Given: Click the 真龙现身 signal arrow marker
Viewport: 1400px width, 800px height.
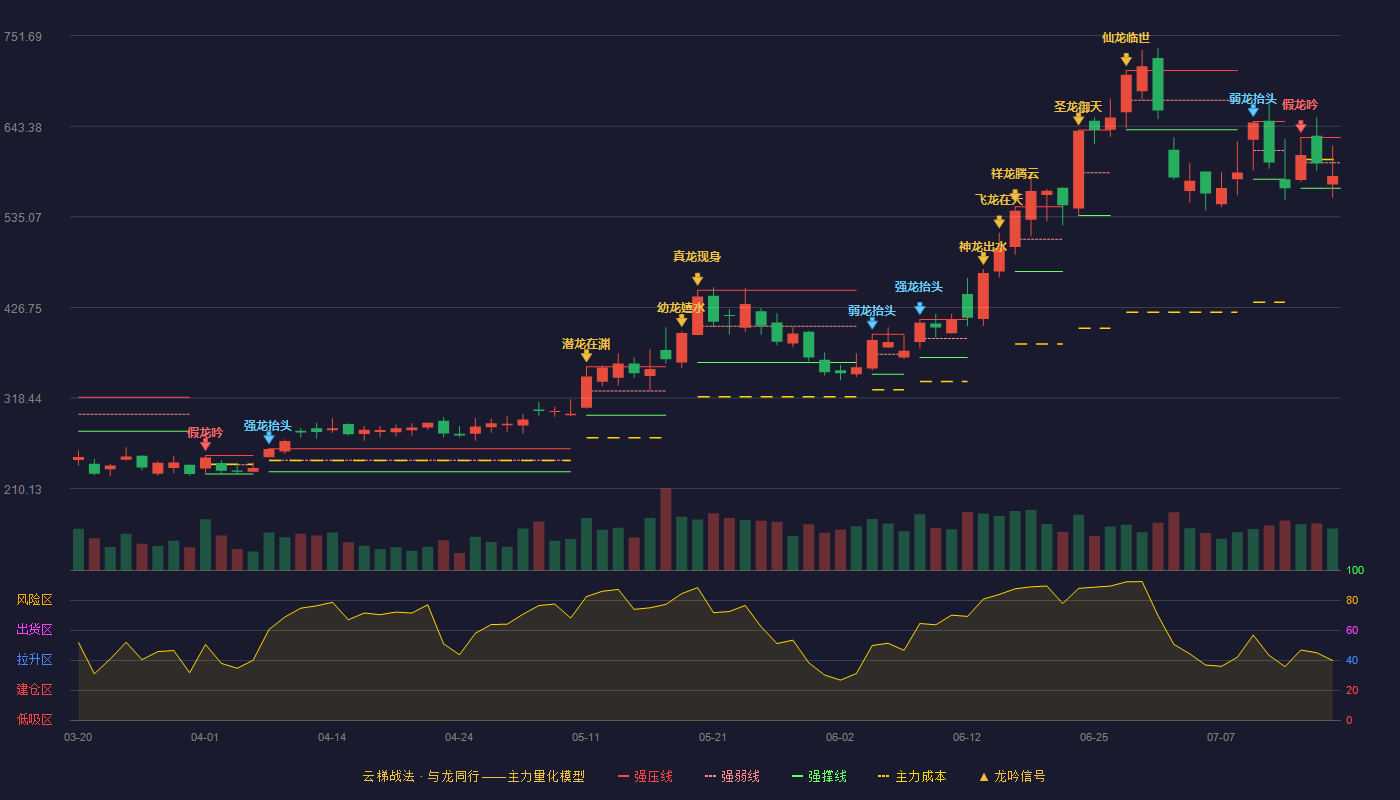Looking at the screenshot, I should pyautogui.click(x=697, y=279).
